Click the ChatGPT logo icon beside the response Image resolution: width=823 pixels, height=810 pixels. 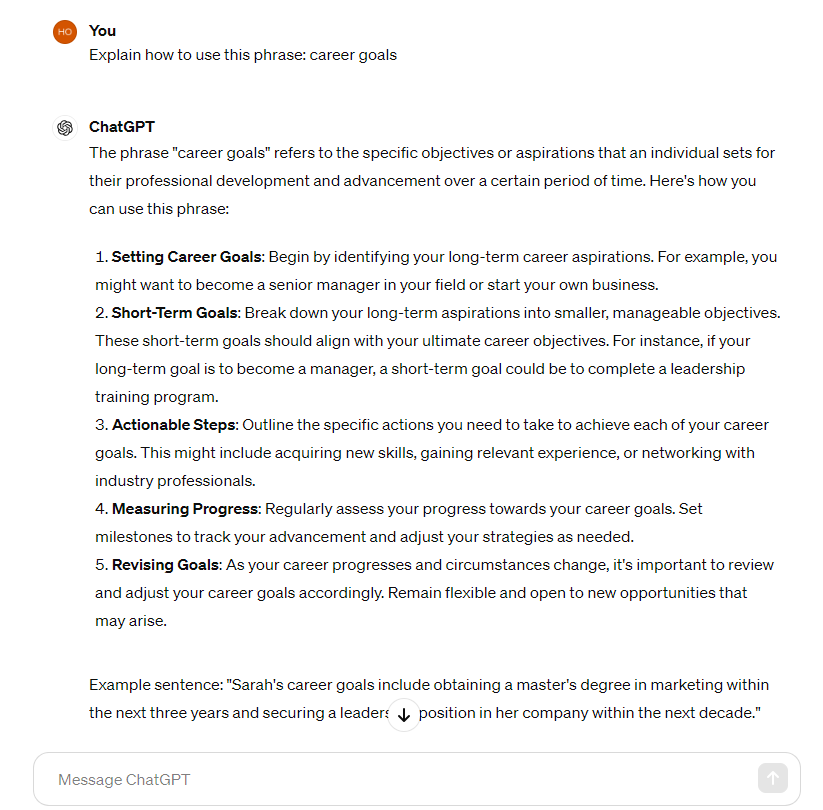[x=65, y=128]
